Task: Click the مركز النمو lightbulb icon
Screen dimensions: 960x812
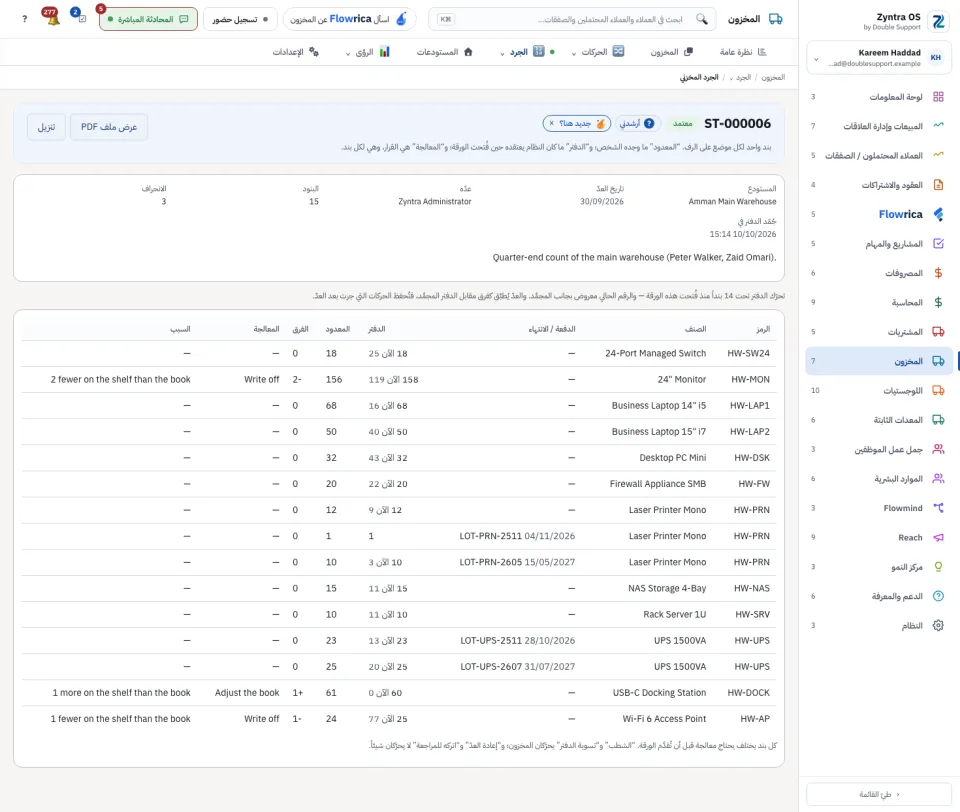Action: tap(938, 566)
